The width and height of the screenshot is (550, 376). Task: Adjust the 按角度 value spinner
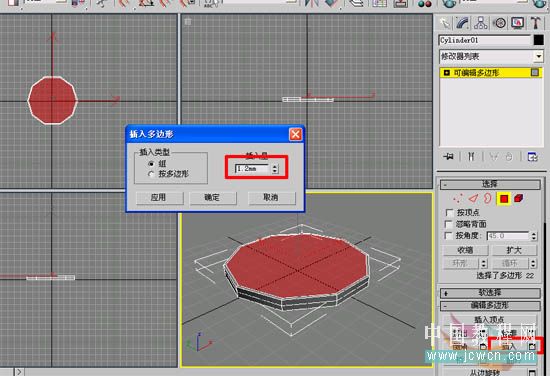click(534, 236)
